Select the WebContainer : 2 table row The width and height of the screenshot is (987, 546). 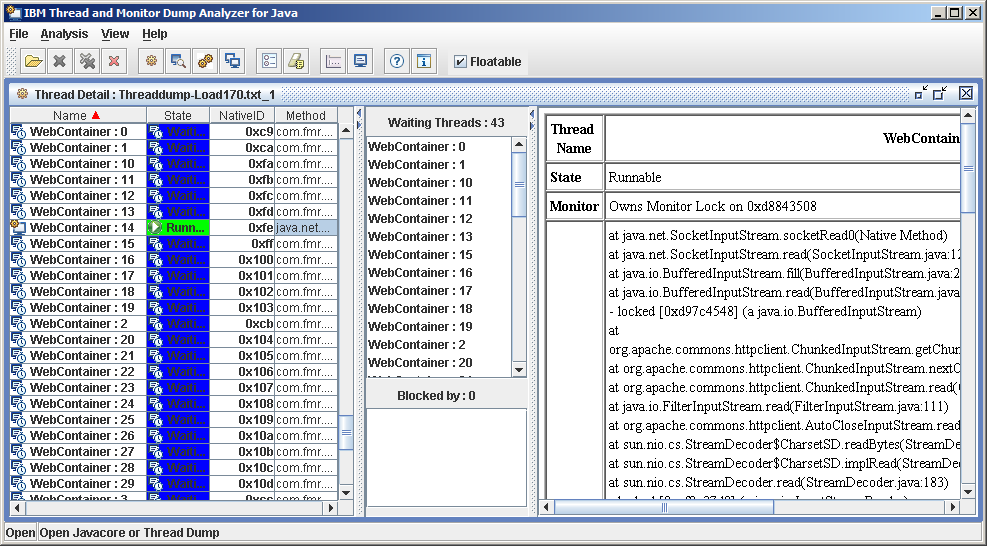click(78, 324)
